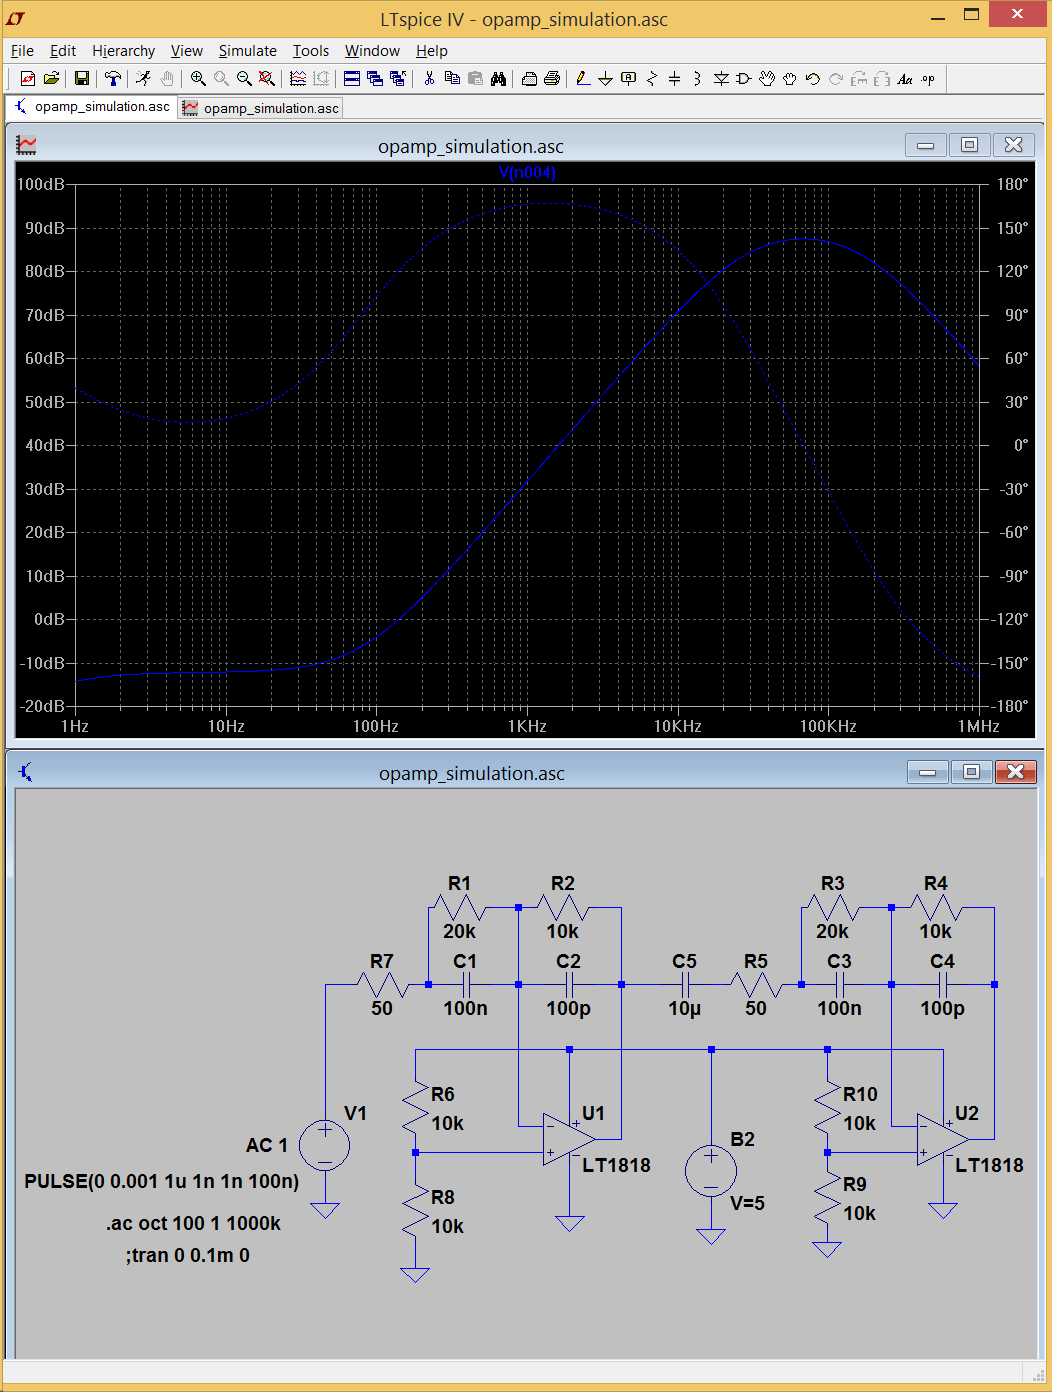The width and height of the screenshot is (1052, 1392).
Task: Open the Simulate menu
Action: pos(247,51)
